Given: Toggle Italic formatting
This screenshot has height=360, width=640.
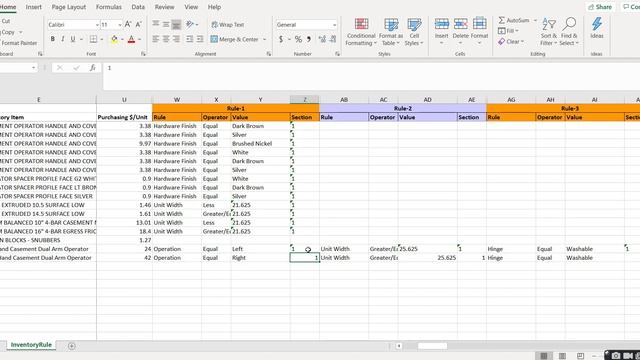Looking at the screenshot, I should 62,39.
